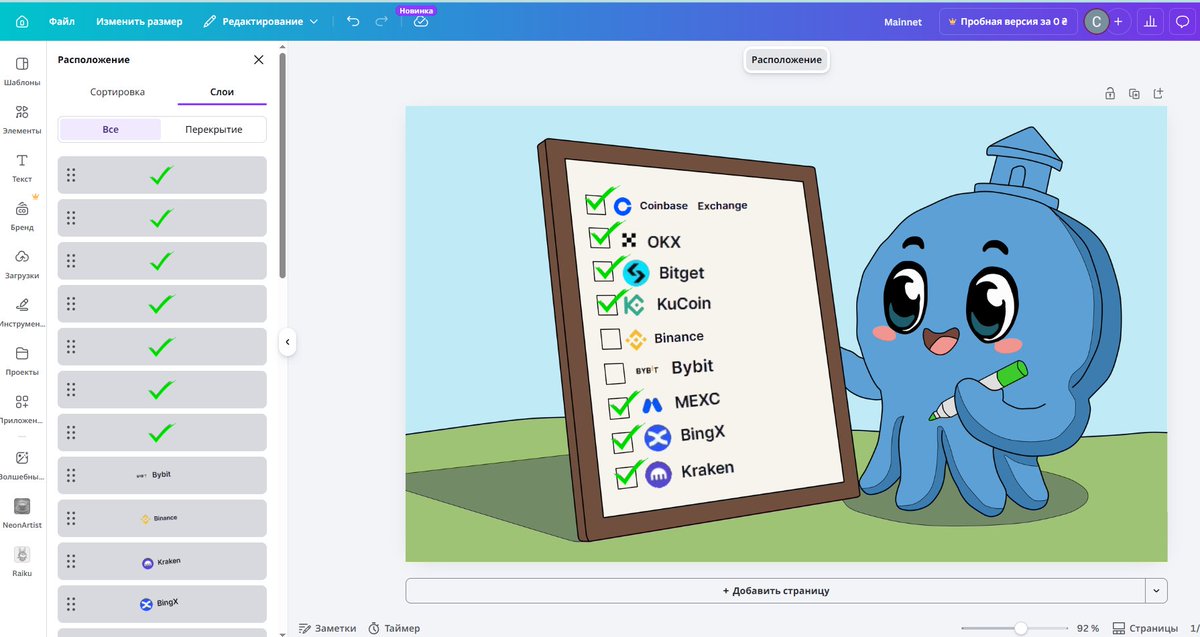Click the empty Binance checkbox on canvas

[x=611, y=340]
